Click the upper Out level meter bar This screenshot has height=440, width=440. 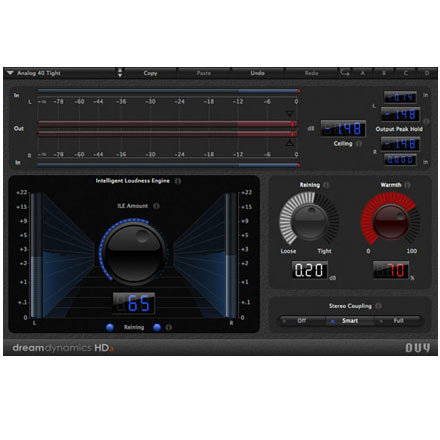click(x=168, y=124)
